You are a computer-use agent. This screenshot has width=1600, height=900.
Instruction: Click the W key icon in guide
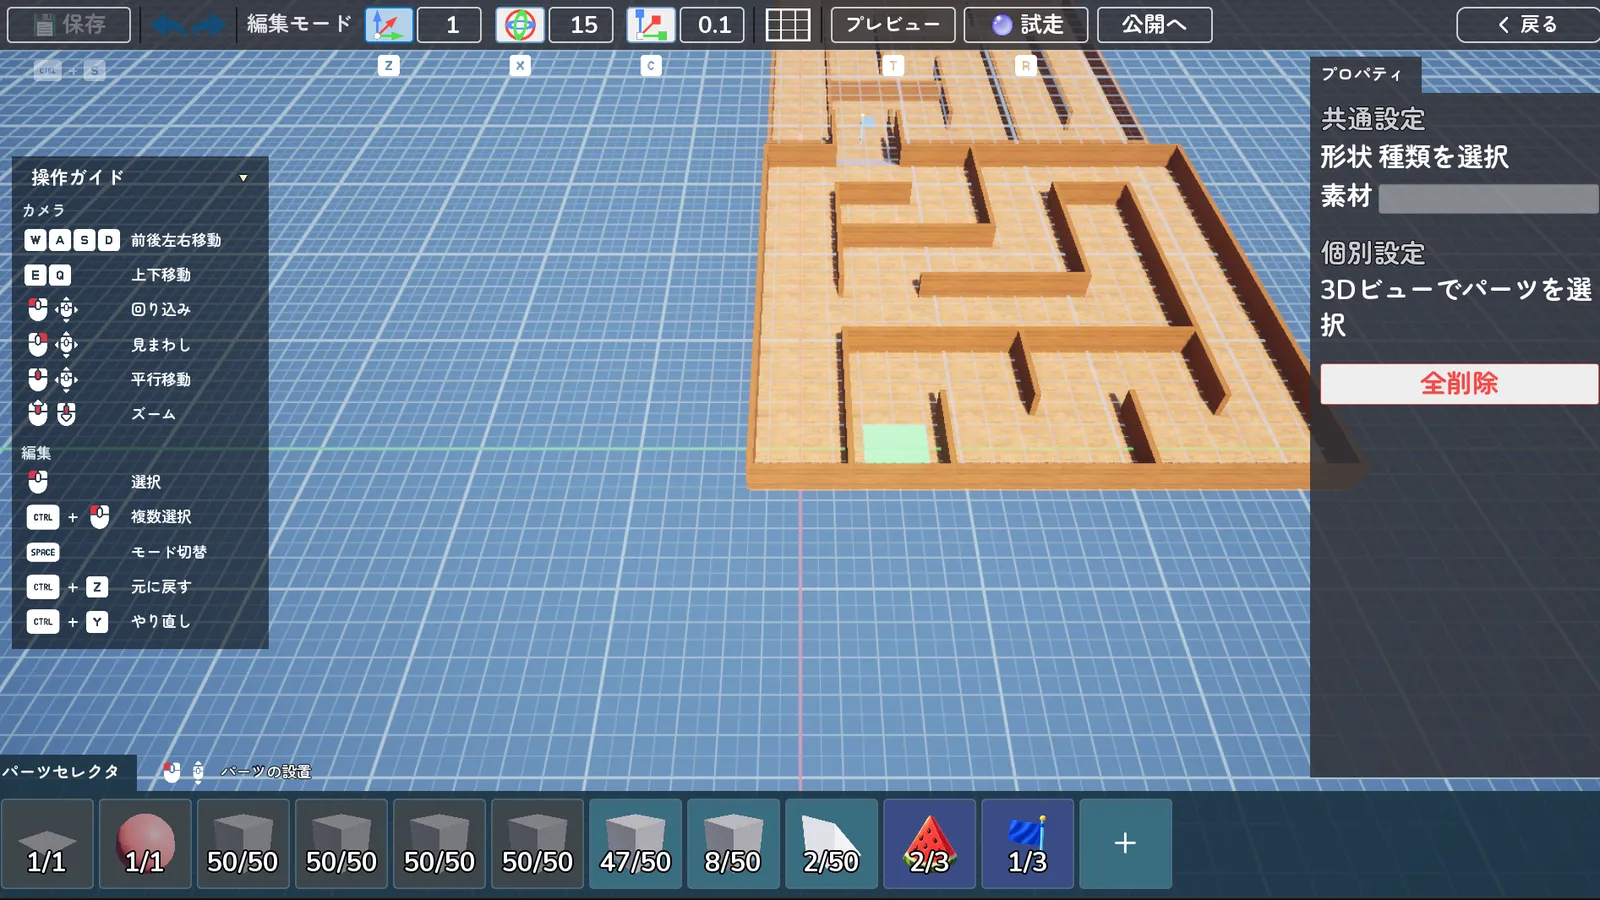pyautogui.click(x=35, y=240)
